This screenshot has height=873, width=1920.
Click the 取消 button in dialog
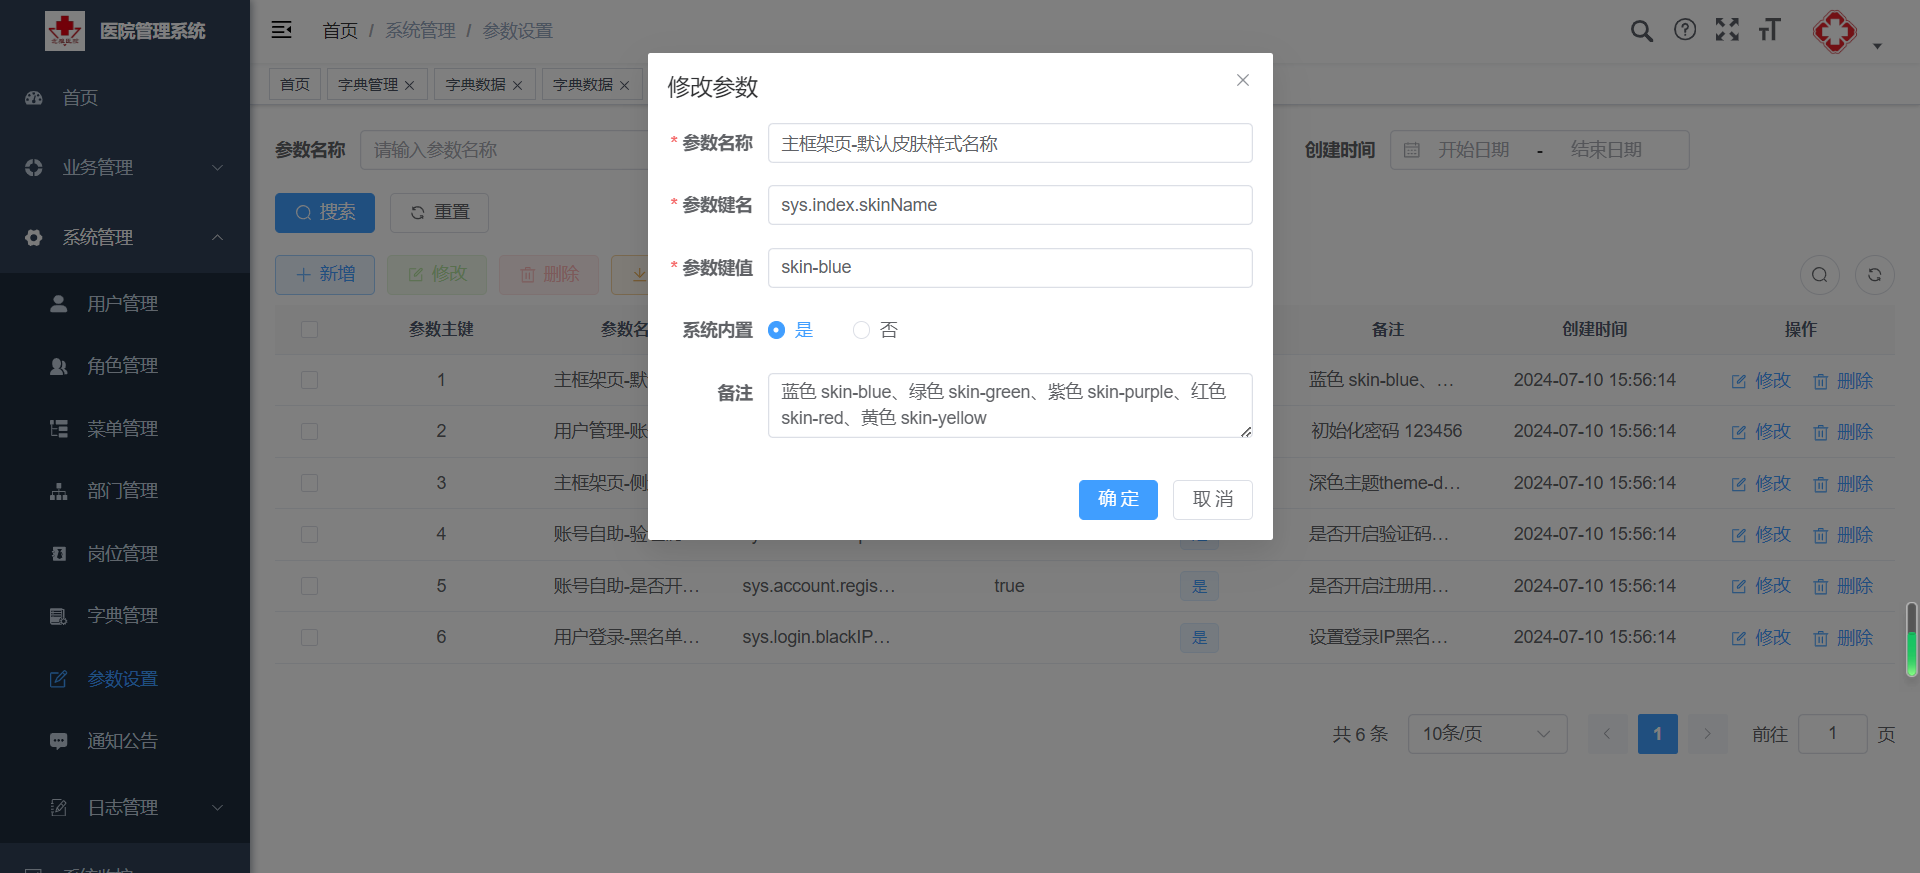click(x=1212, y=499)
